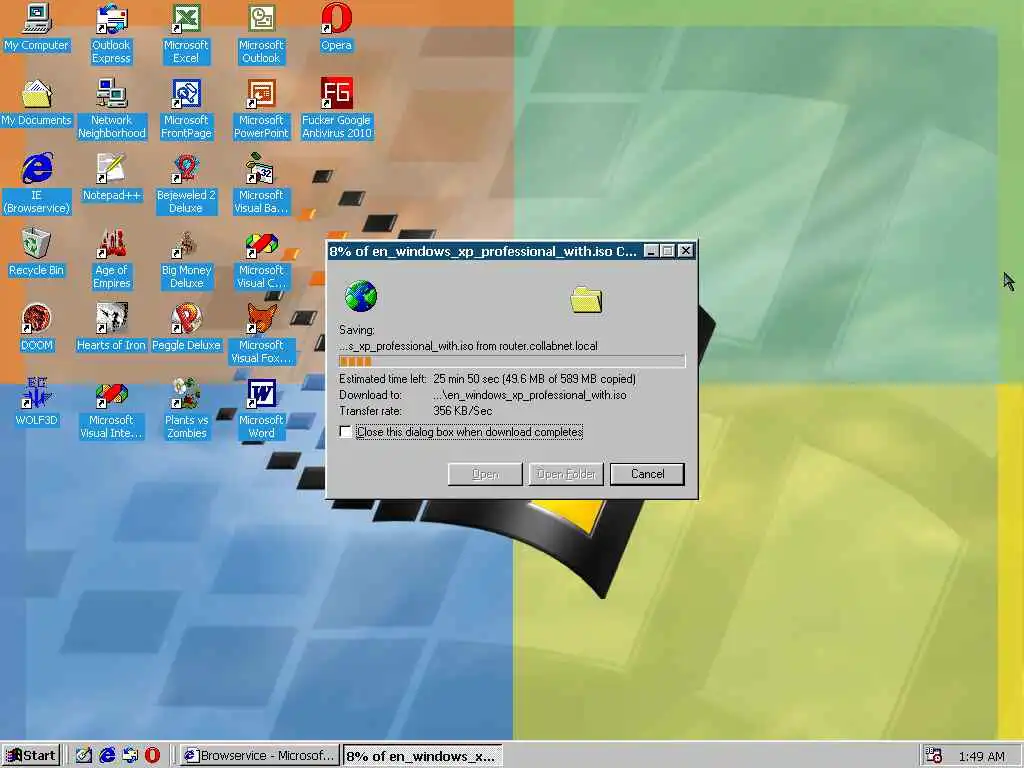Click the 356 KB/Sec transfer rate value
The width and height of the screenshot is (1024, 768).
[x=462, y=411]
